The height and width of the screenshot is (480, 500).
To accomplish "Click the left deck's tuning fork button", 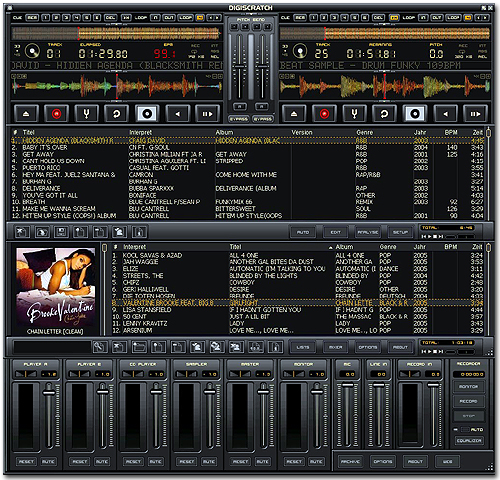I will coord(86,114).
